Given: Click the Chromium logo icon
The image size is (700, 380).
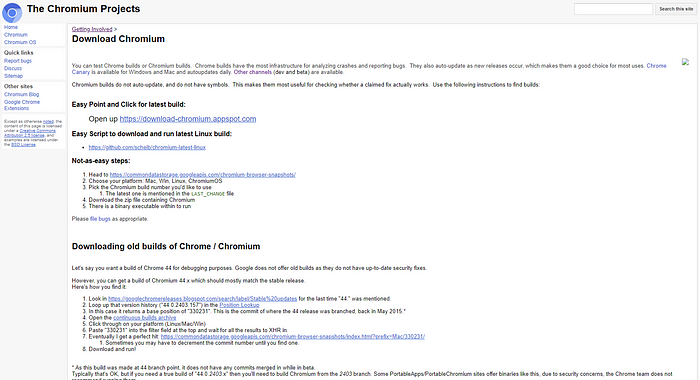Looking at the screenshot, I should [x=12, y=13].
